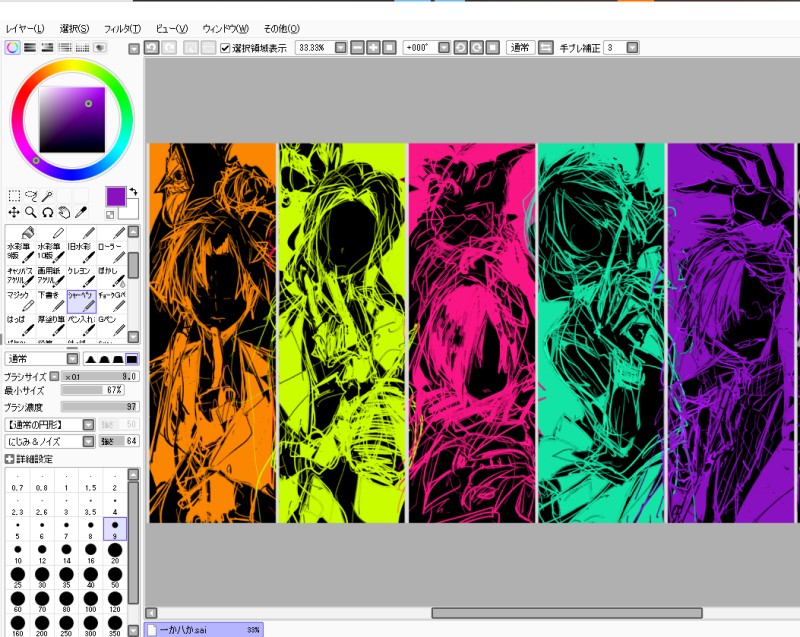
Task: Toggle the RGB slider panel
Action: [x=30, y=47]
